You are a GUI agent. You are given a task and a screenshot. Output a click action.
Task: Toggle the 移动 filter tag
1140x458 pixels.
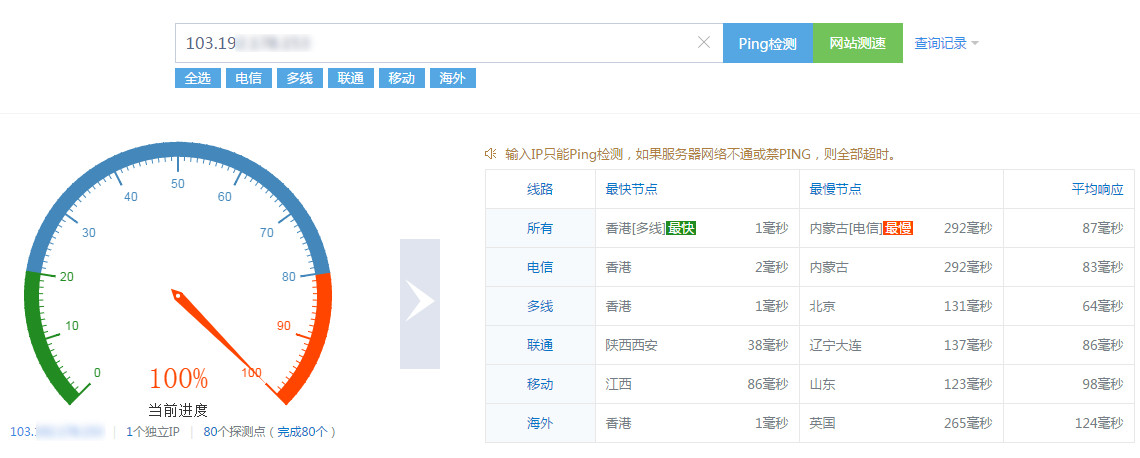401,78
